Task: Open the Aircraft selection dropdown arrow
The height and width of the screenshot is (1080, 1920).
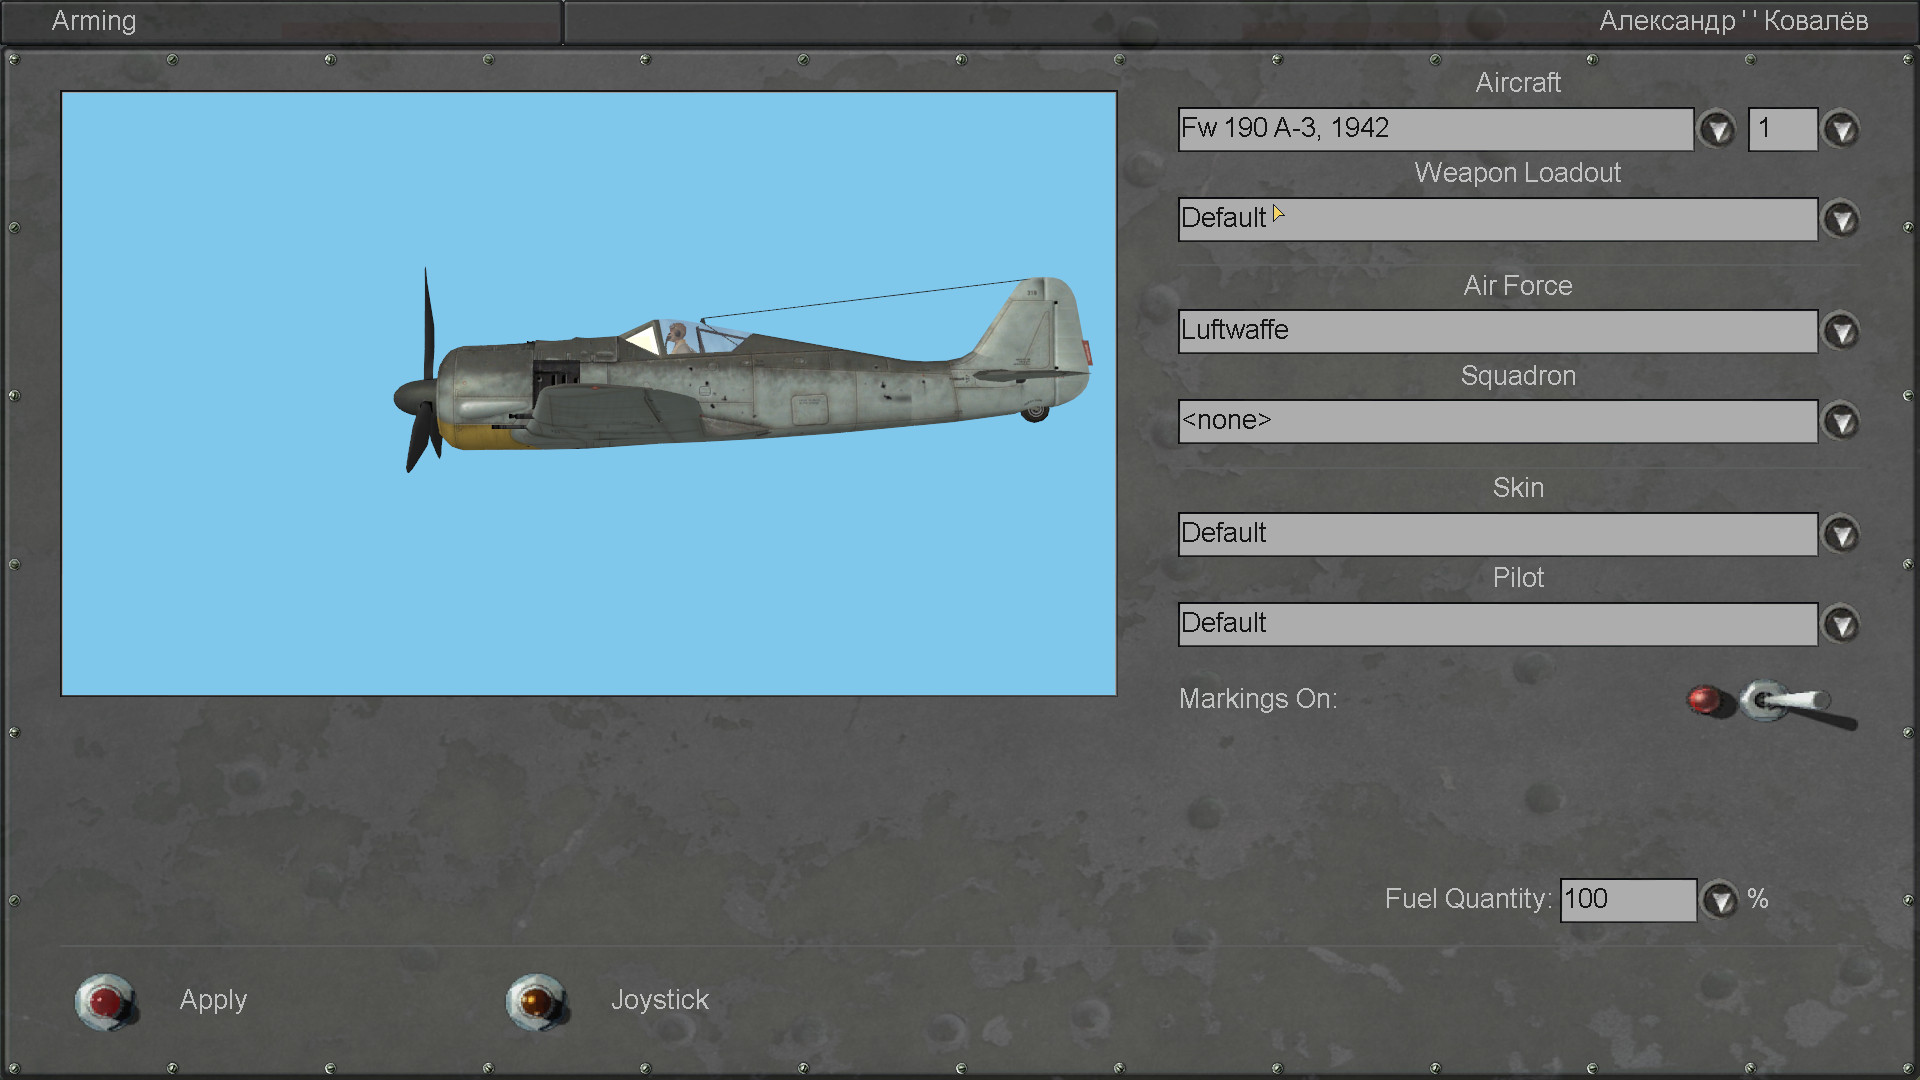Action: pyautogui.click(x=1717, y=130)
